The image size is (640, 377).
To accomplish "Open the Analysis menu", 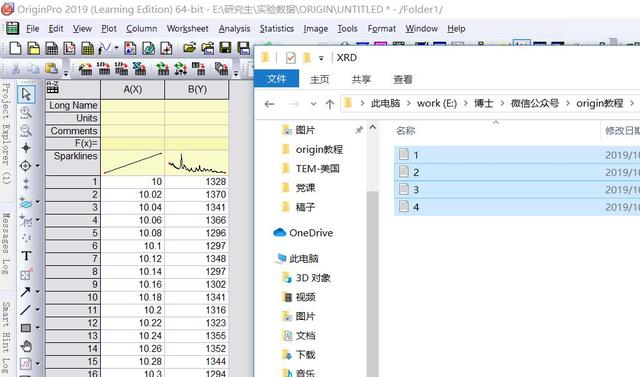I will [234, 29].
